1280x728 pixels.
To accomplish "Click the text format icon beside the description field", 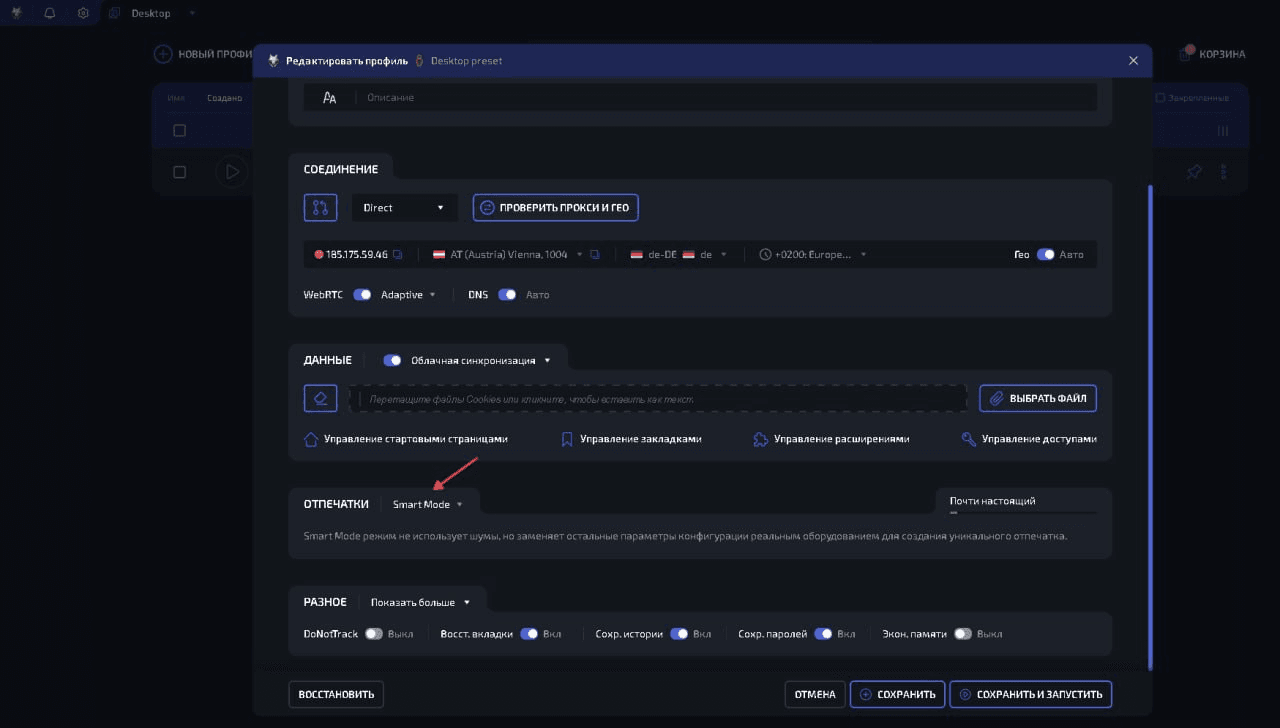I will coord(329,98).
